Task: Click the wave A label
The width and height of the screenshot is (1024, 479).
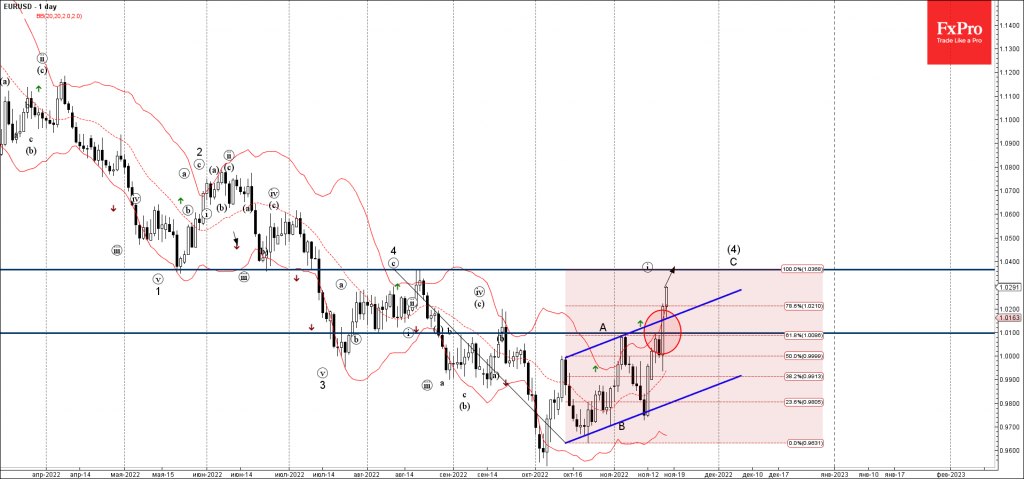Action: pos(602,327)
